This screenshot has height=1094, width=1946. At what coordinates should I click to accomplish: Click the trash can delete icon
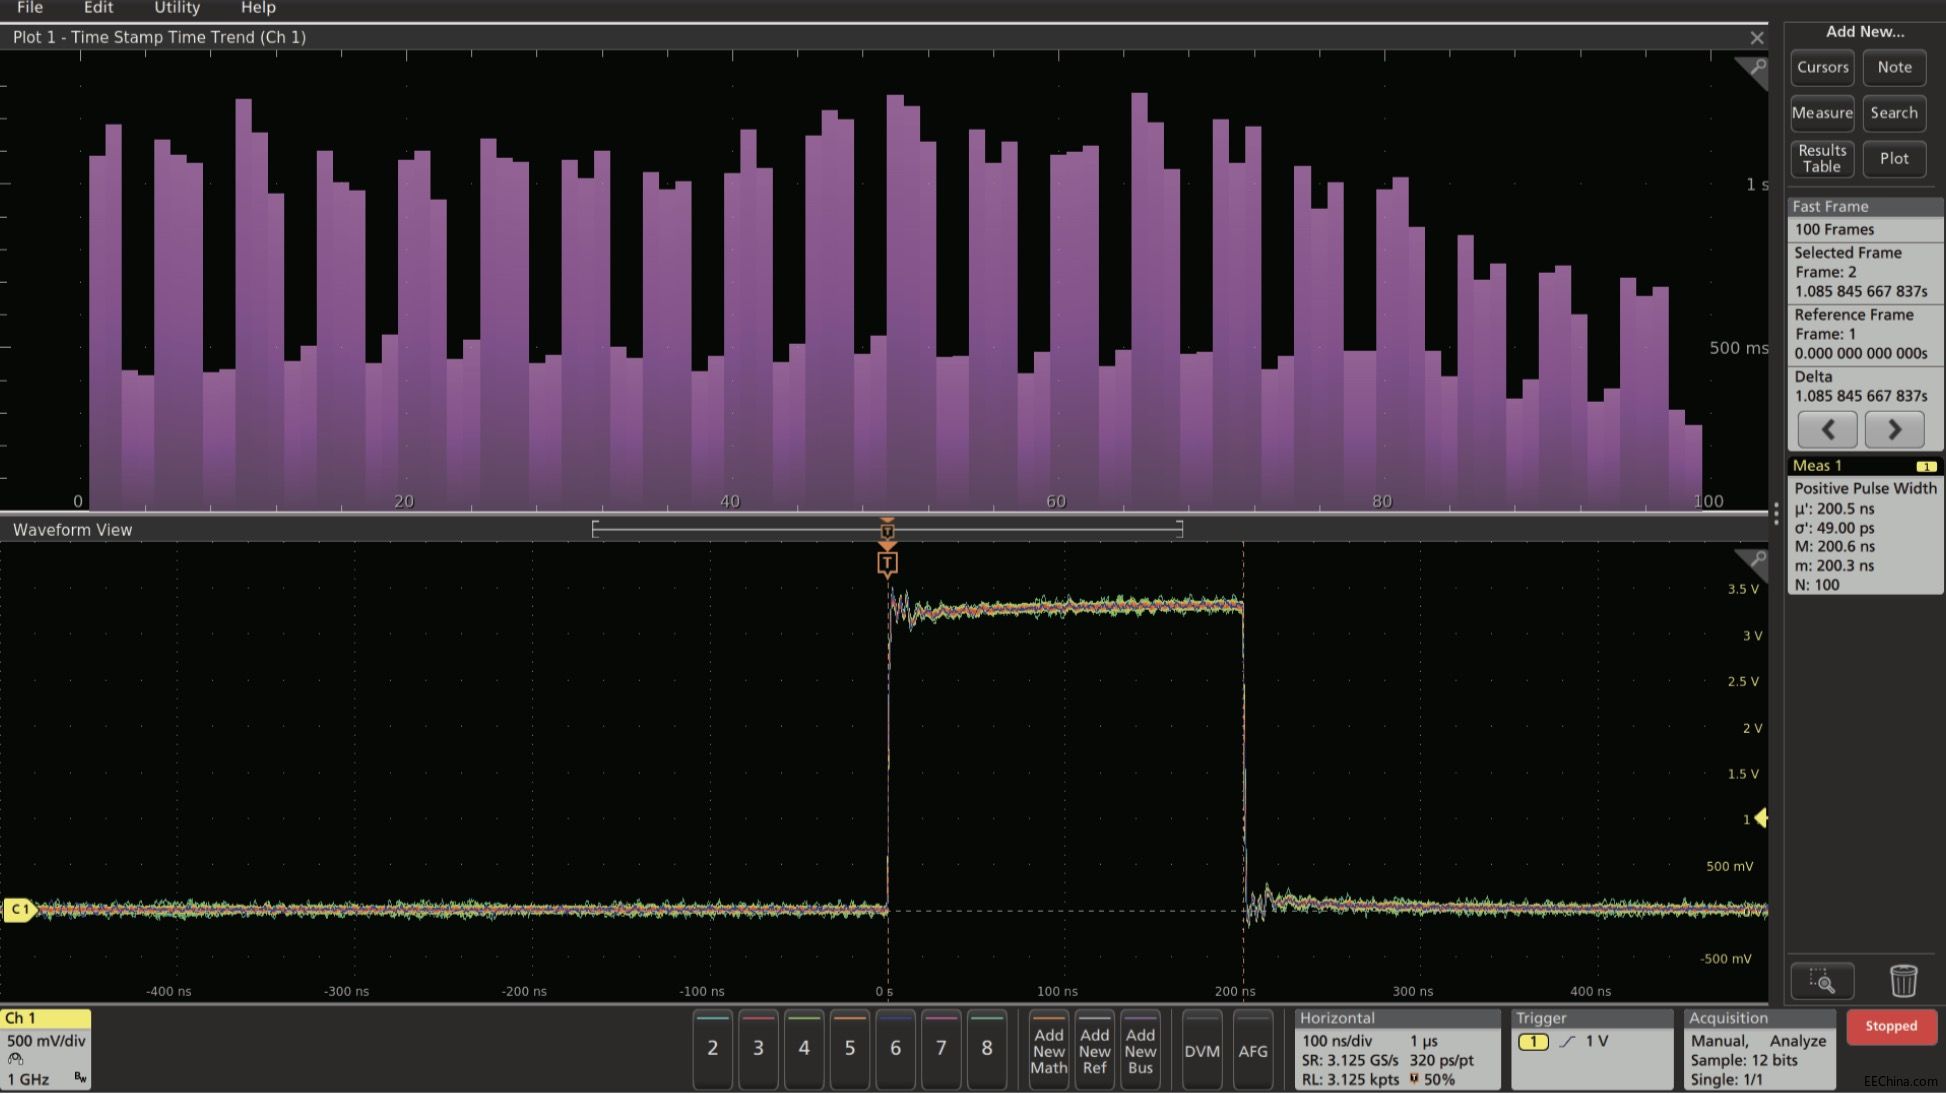1903,981
